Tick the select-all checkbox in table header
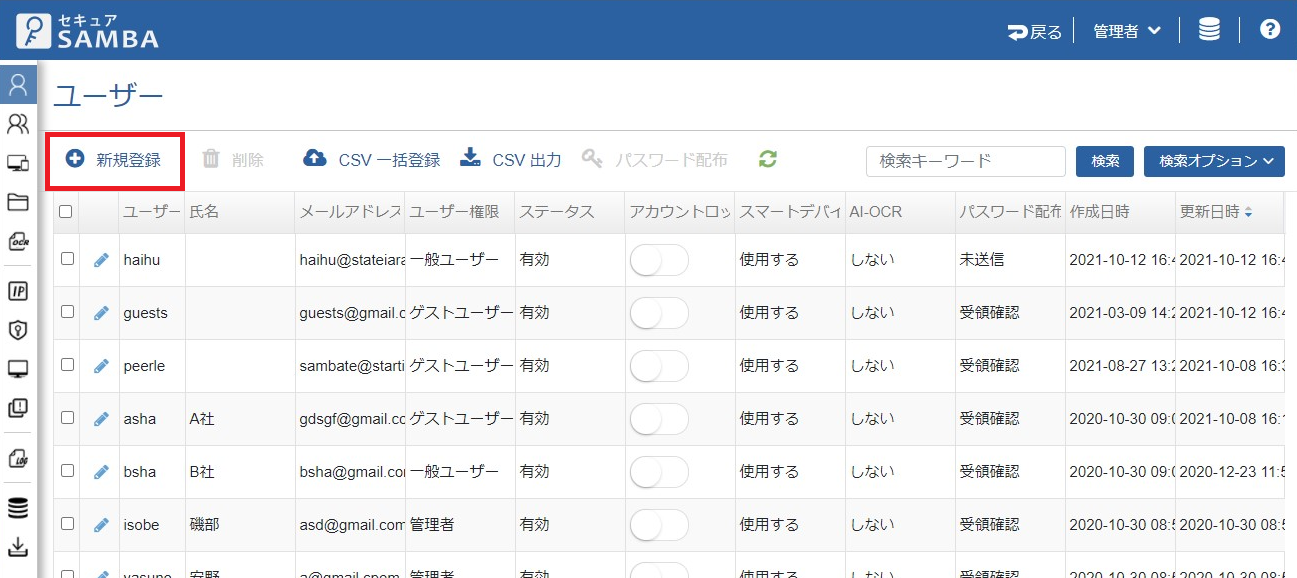The height and width of the screenshot is (578, 1297). coord(66,212)
